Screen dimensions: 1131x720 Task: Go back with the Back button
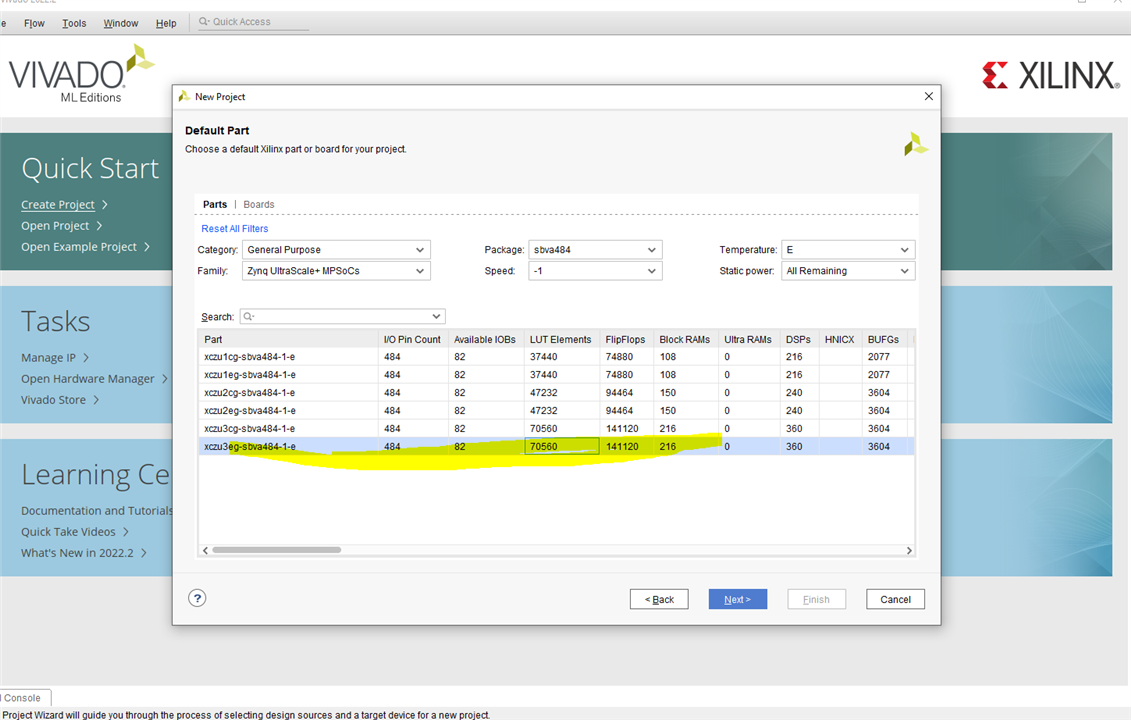click(659, 599)
